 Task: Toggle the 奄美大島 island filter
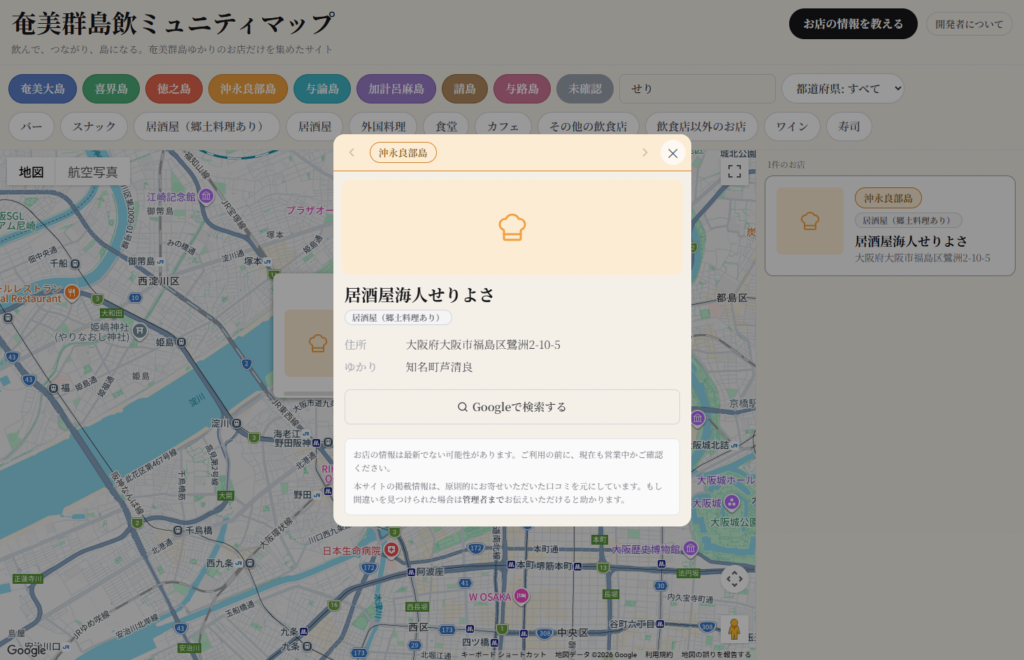pos(42,89)
